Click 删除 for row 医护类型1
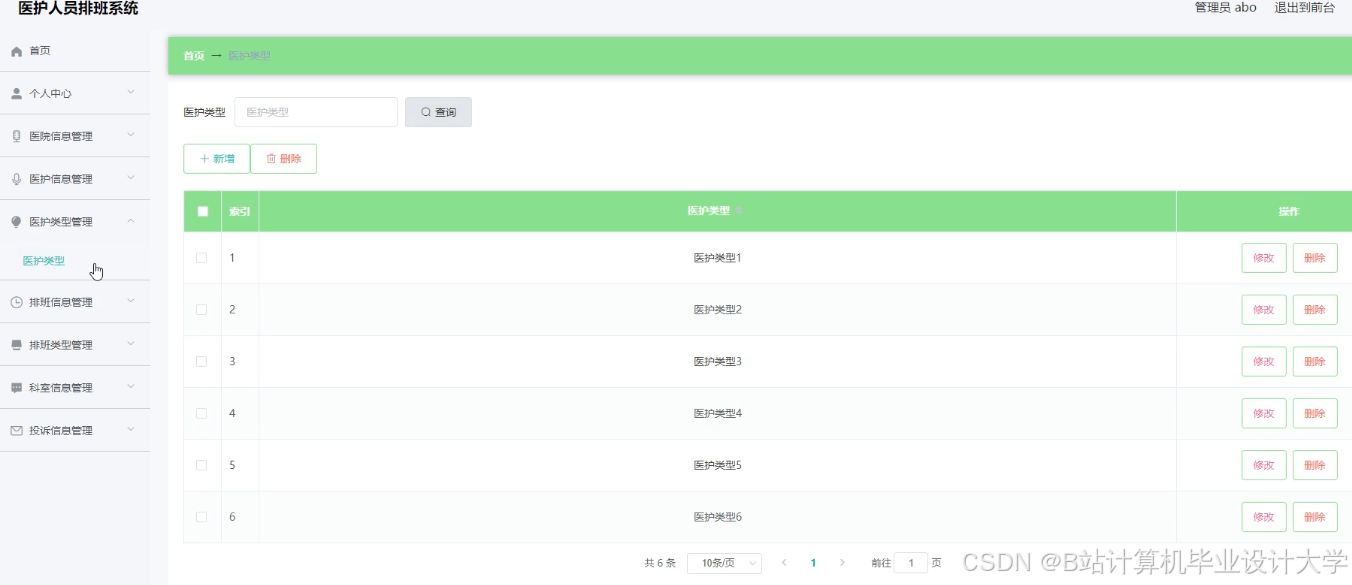Viewport: 1352px width, 585px height. (x=1315, y=258)
